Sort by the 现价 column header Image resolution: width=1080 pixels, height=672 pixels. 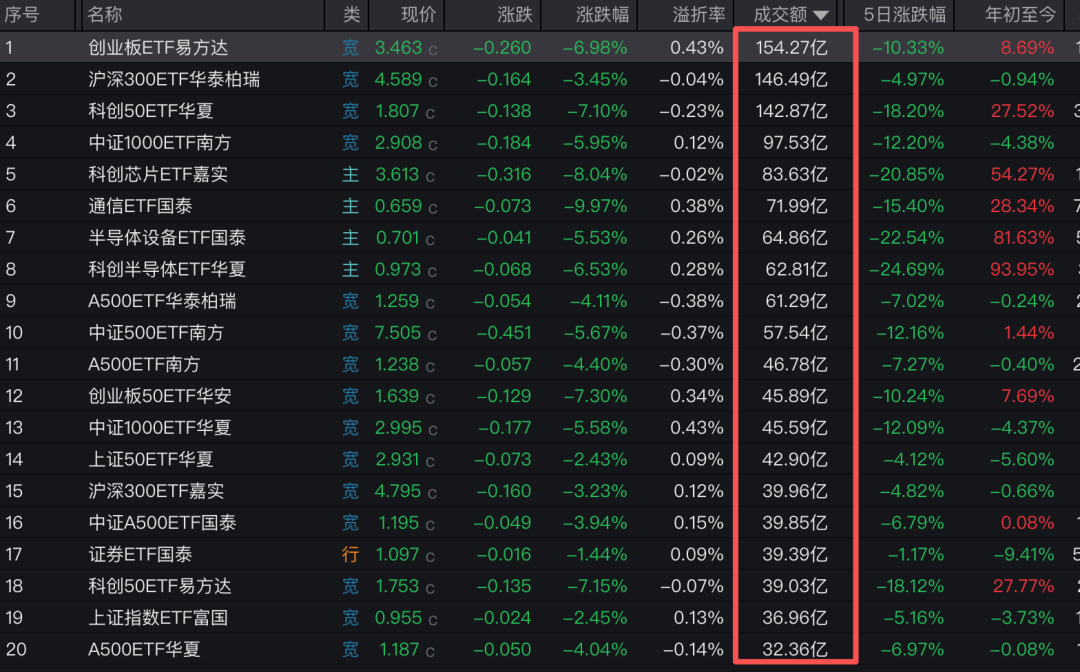click(418, 14)
